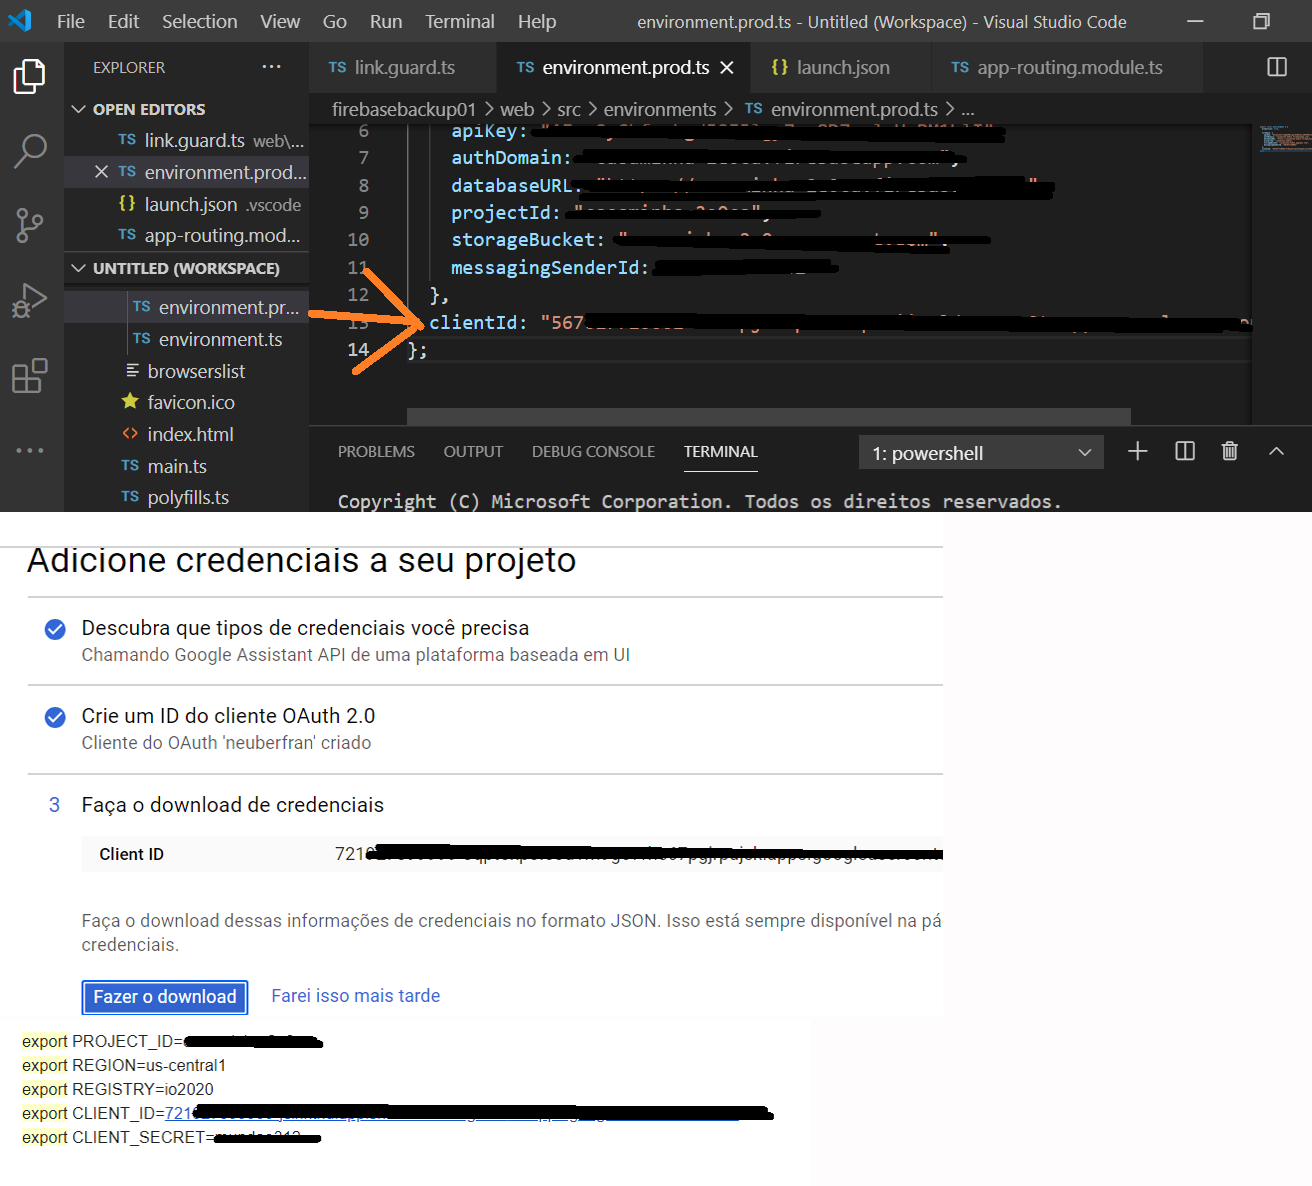
Task: Open the Search view in activity bar
Action: pos(30,151)
